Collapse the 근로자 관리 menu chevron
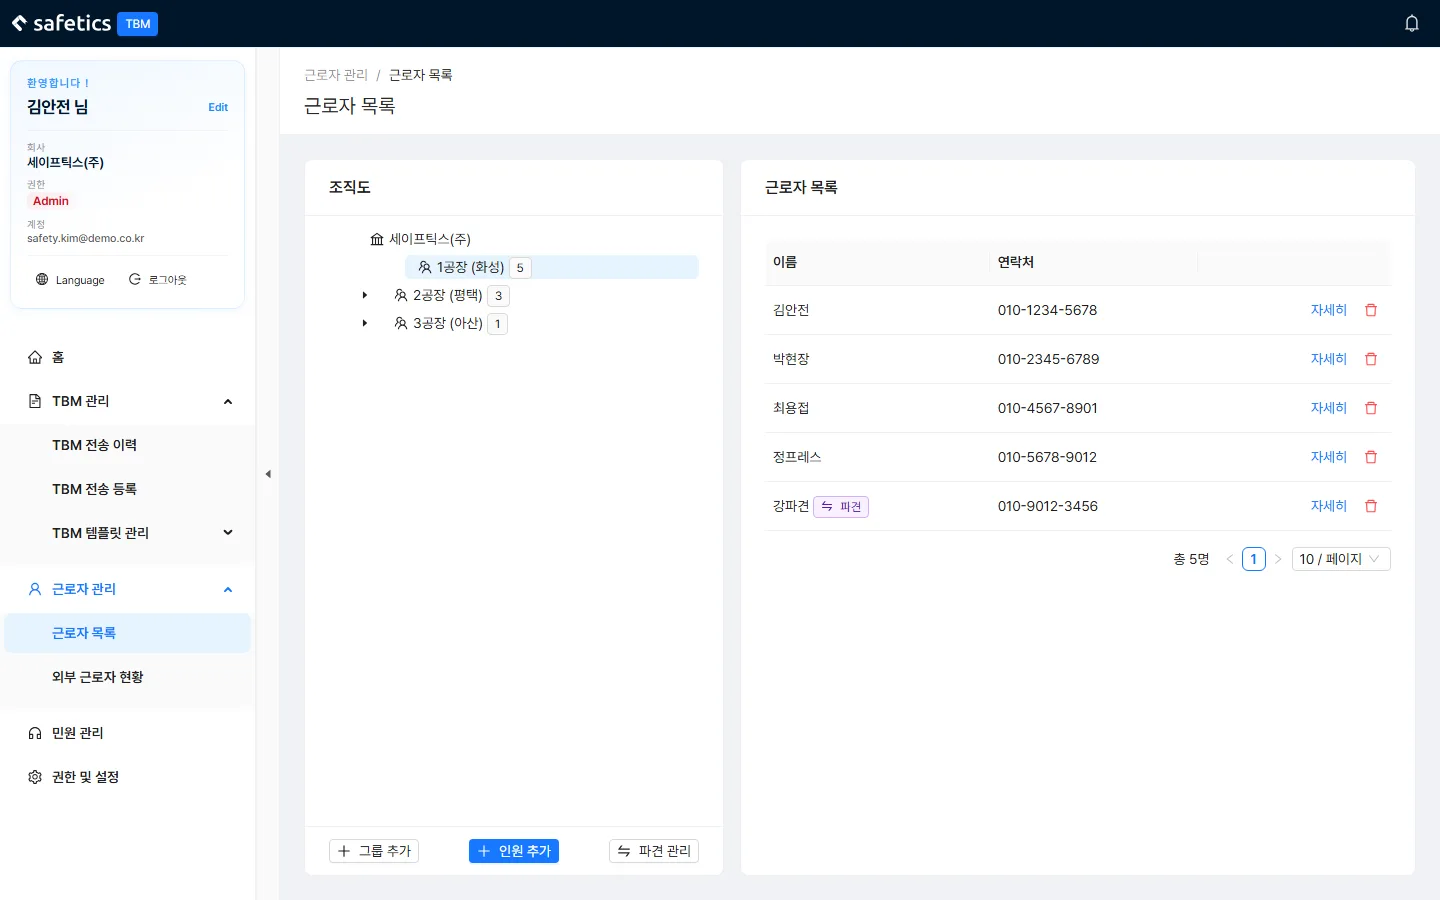This screenshot has width=1440, height=900. 228,589
